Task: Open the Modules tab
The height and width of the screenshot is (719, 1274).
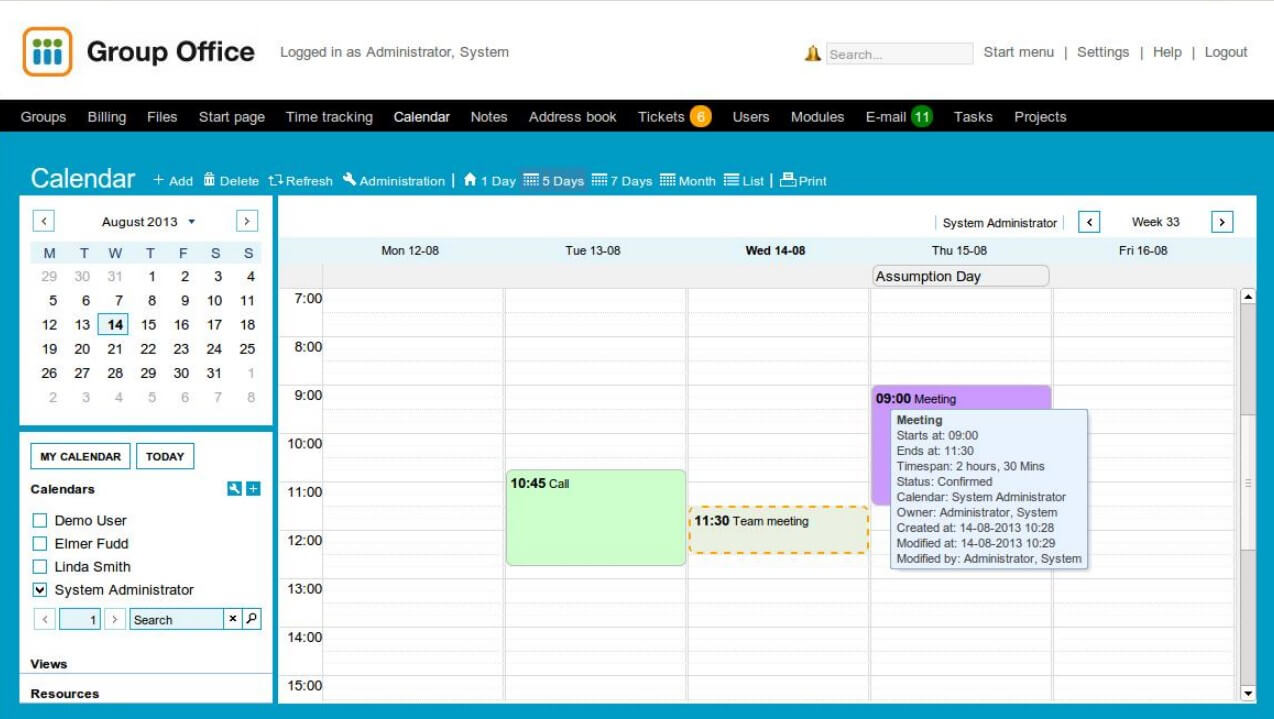Action: click(817, 117)
